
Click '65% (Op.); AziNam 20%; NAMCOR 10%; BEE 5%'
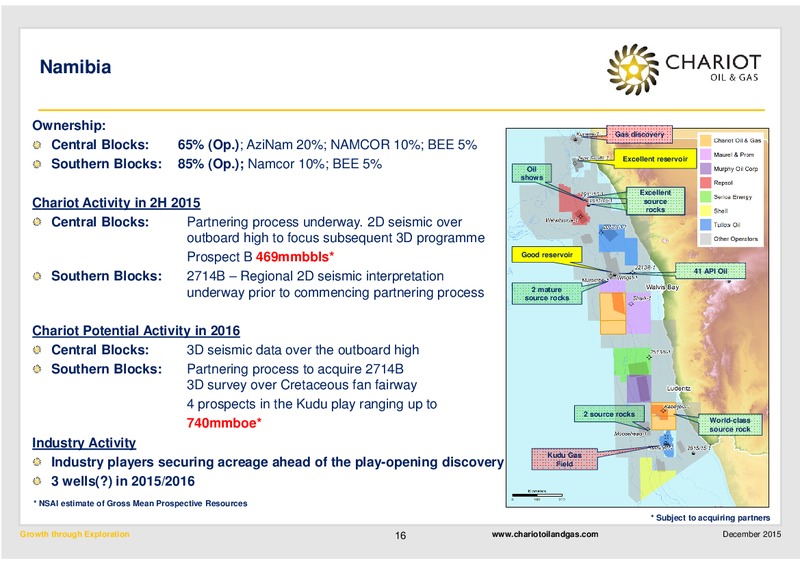click(x=327, y=145)
